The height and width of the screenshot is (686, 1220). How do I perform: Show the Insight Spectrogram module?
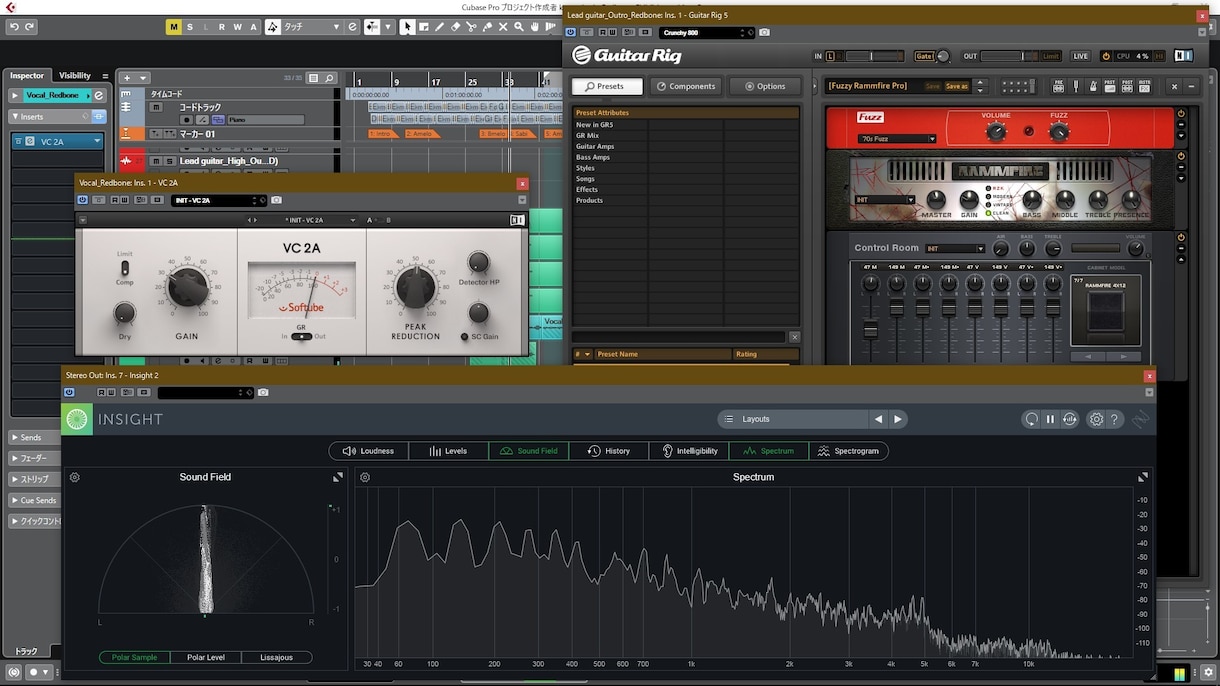[849, 451]
